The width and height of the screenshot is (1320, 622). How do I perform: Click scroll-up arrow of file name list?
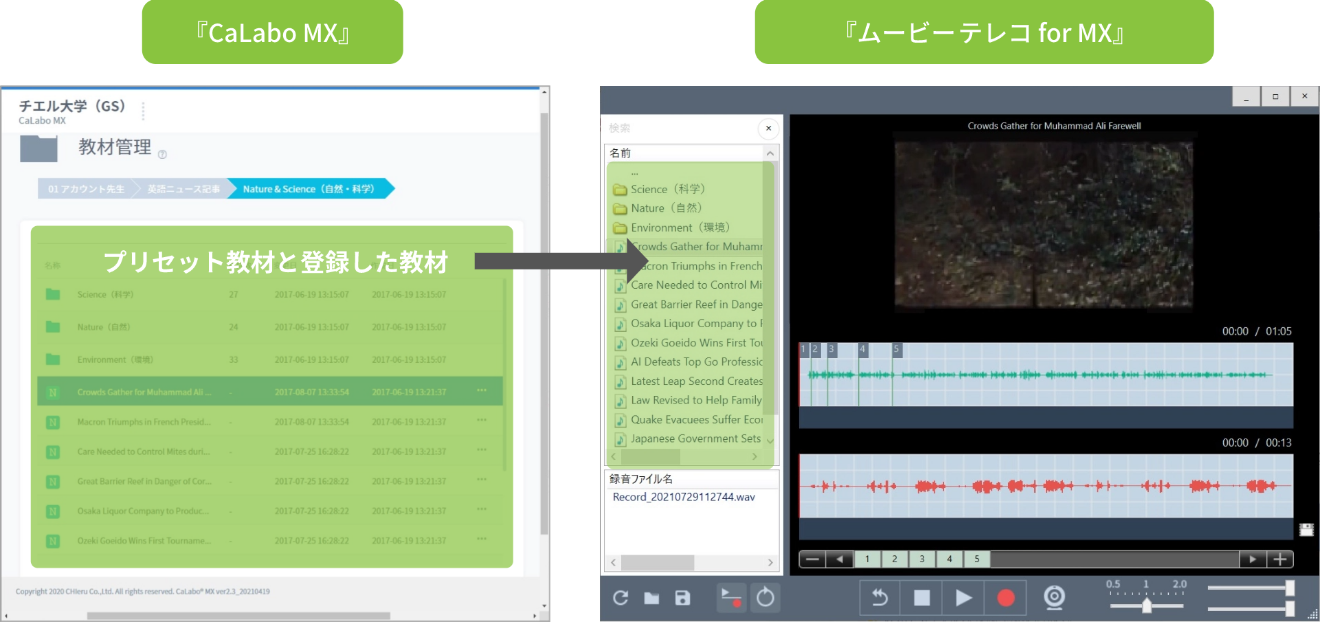click(770, 153)
